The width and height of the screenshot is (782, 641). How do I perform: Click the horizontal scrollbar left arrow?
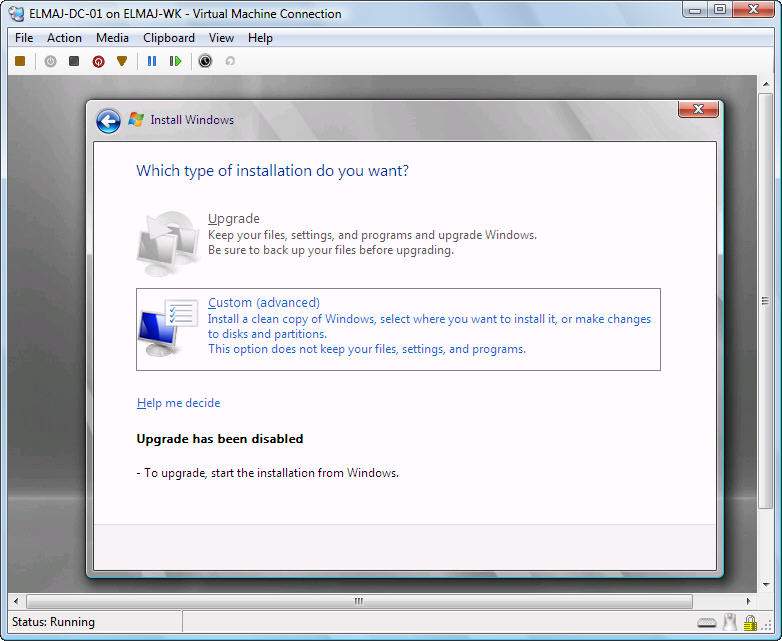click(x=16, y=601)
